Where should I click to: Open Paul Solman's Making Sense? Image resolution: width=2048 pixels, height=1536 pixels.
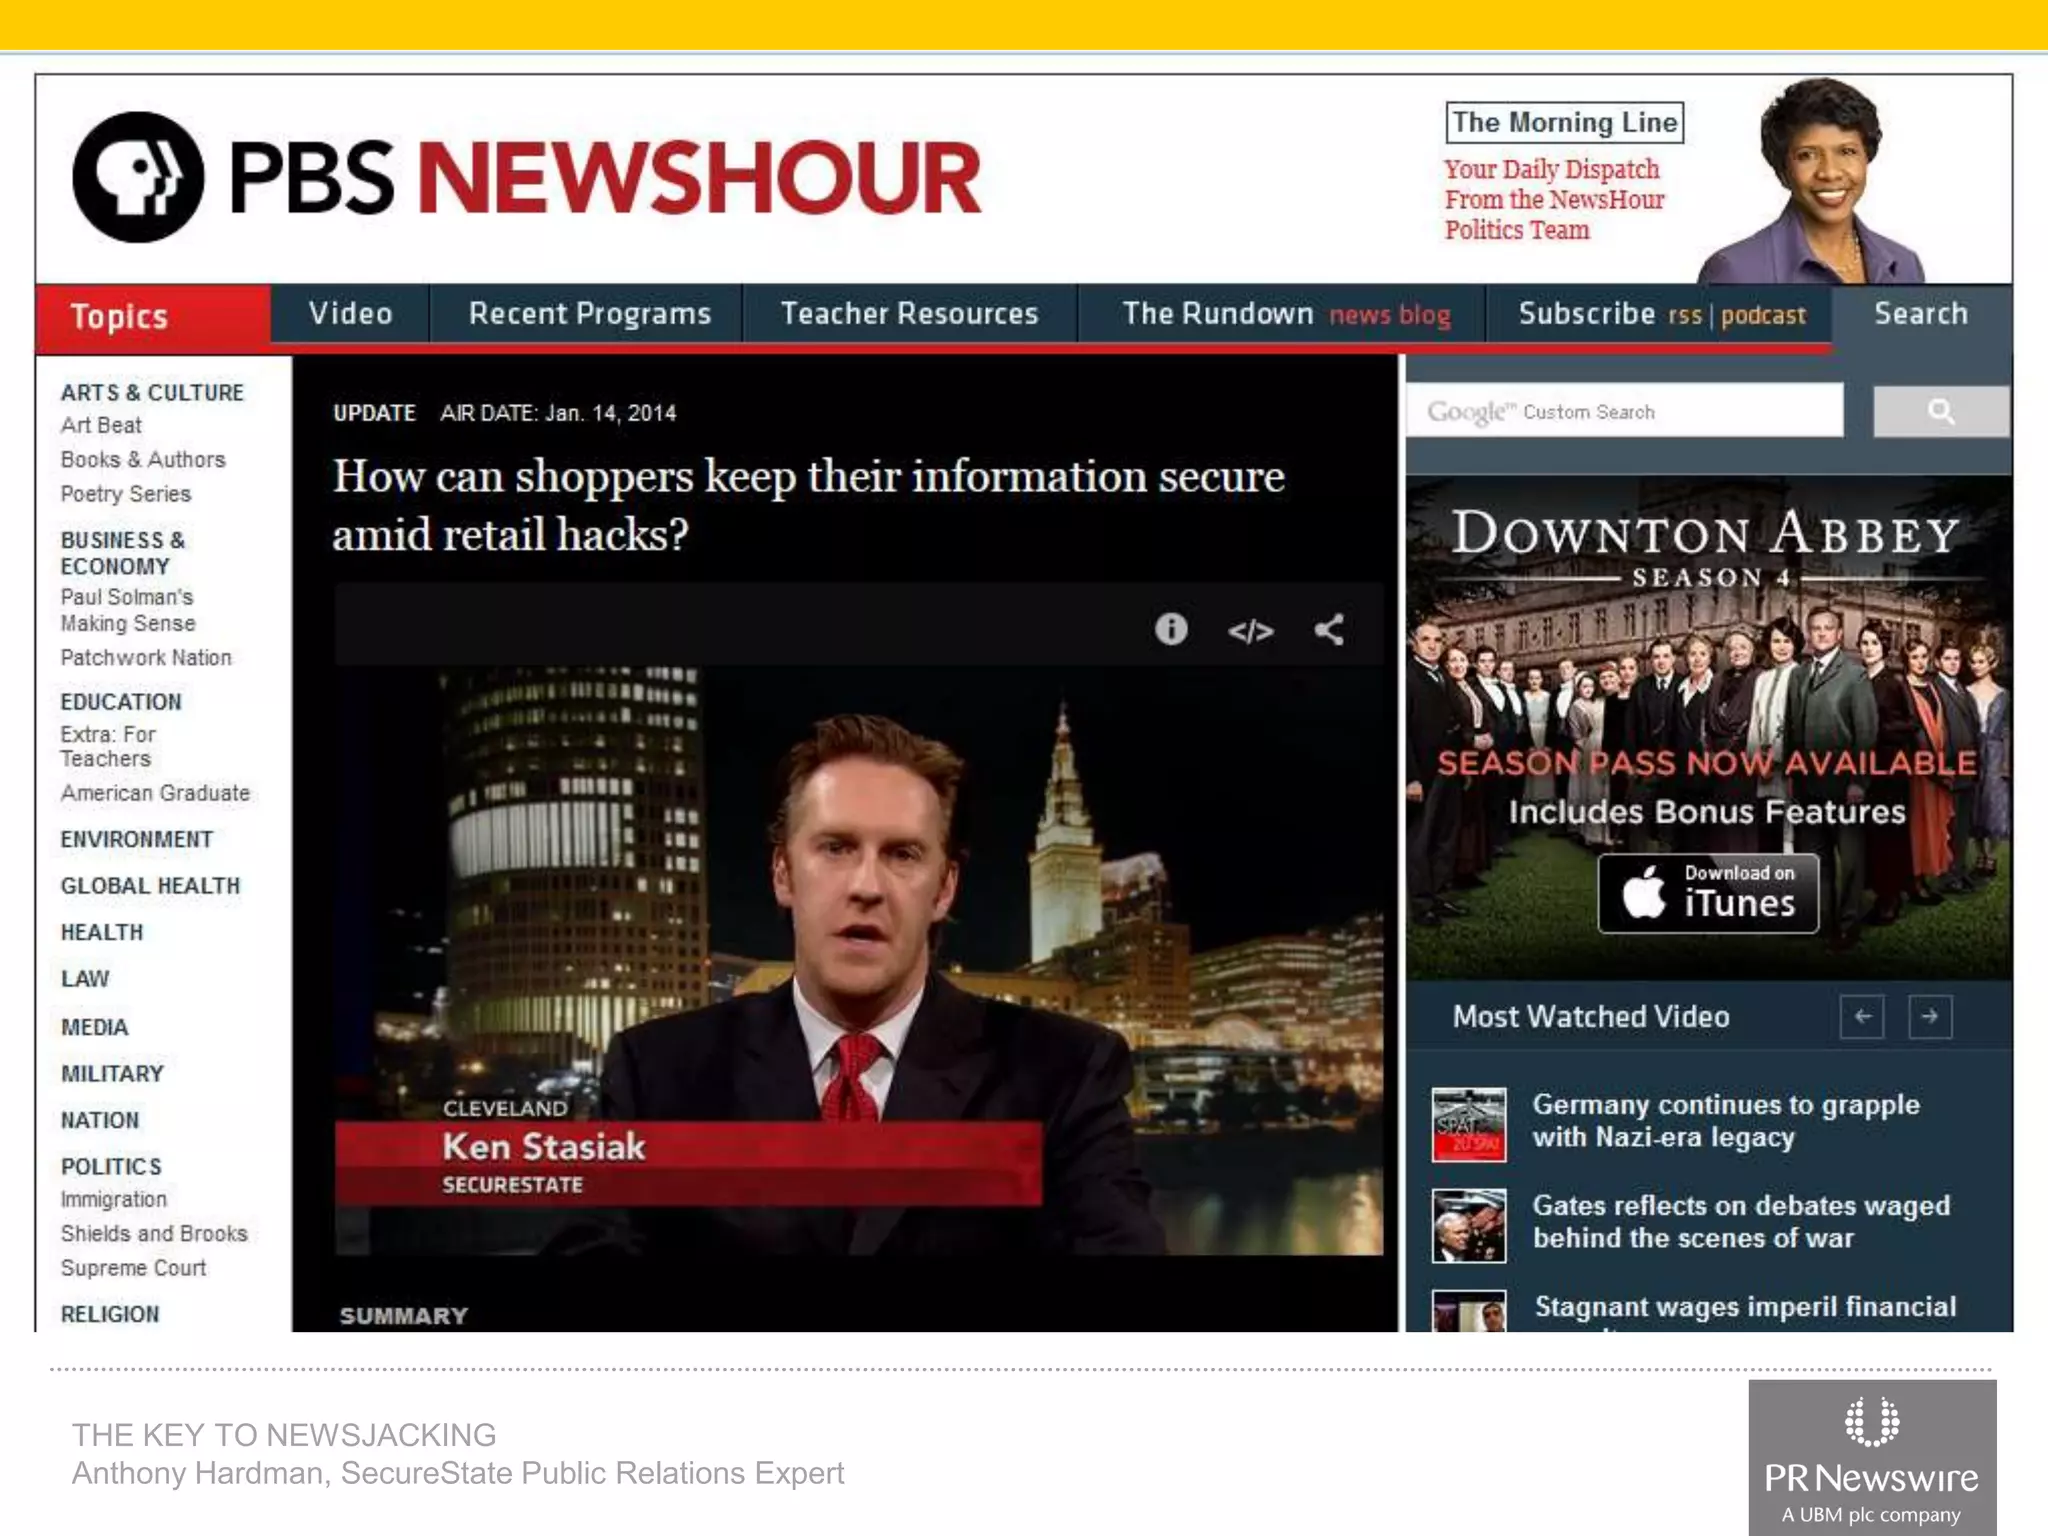tap(128, 610)
